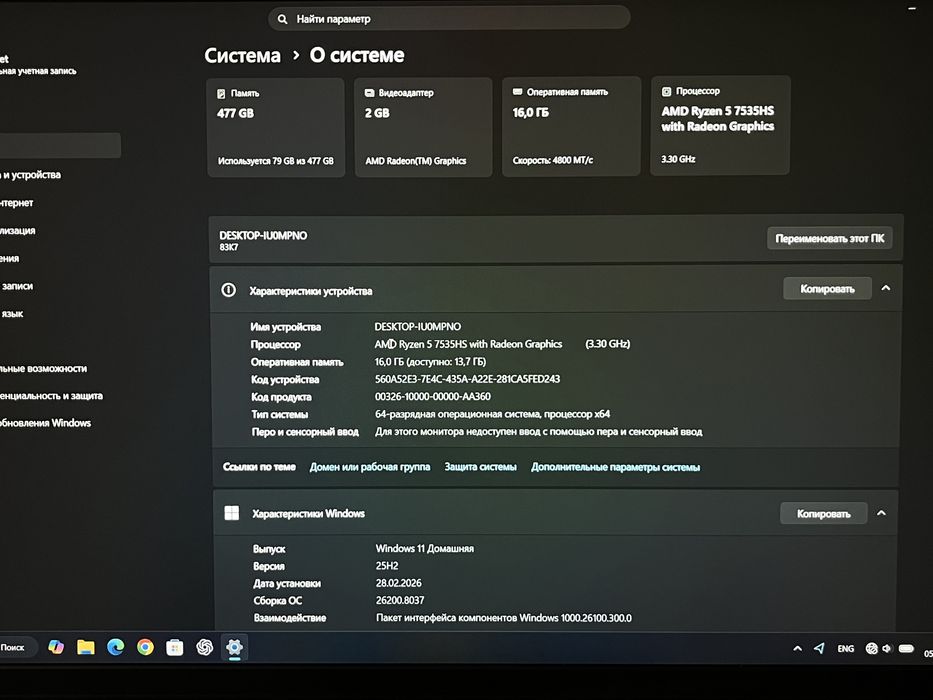Click the 64-разрядная операционная система text
Viewport: 933px width, 700px height.
click(x=492, y=414)
